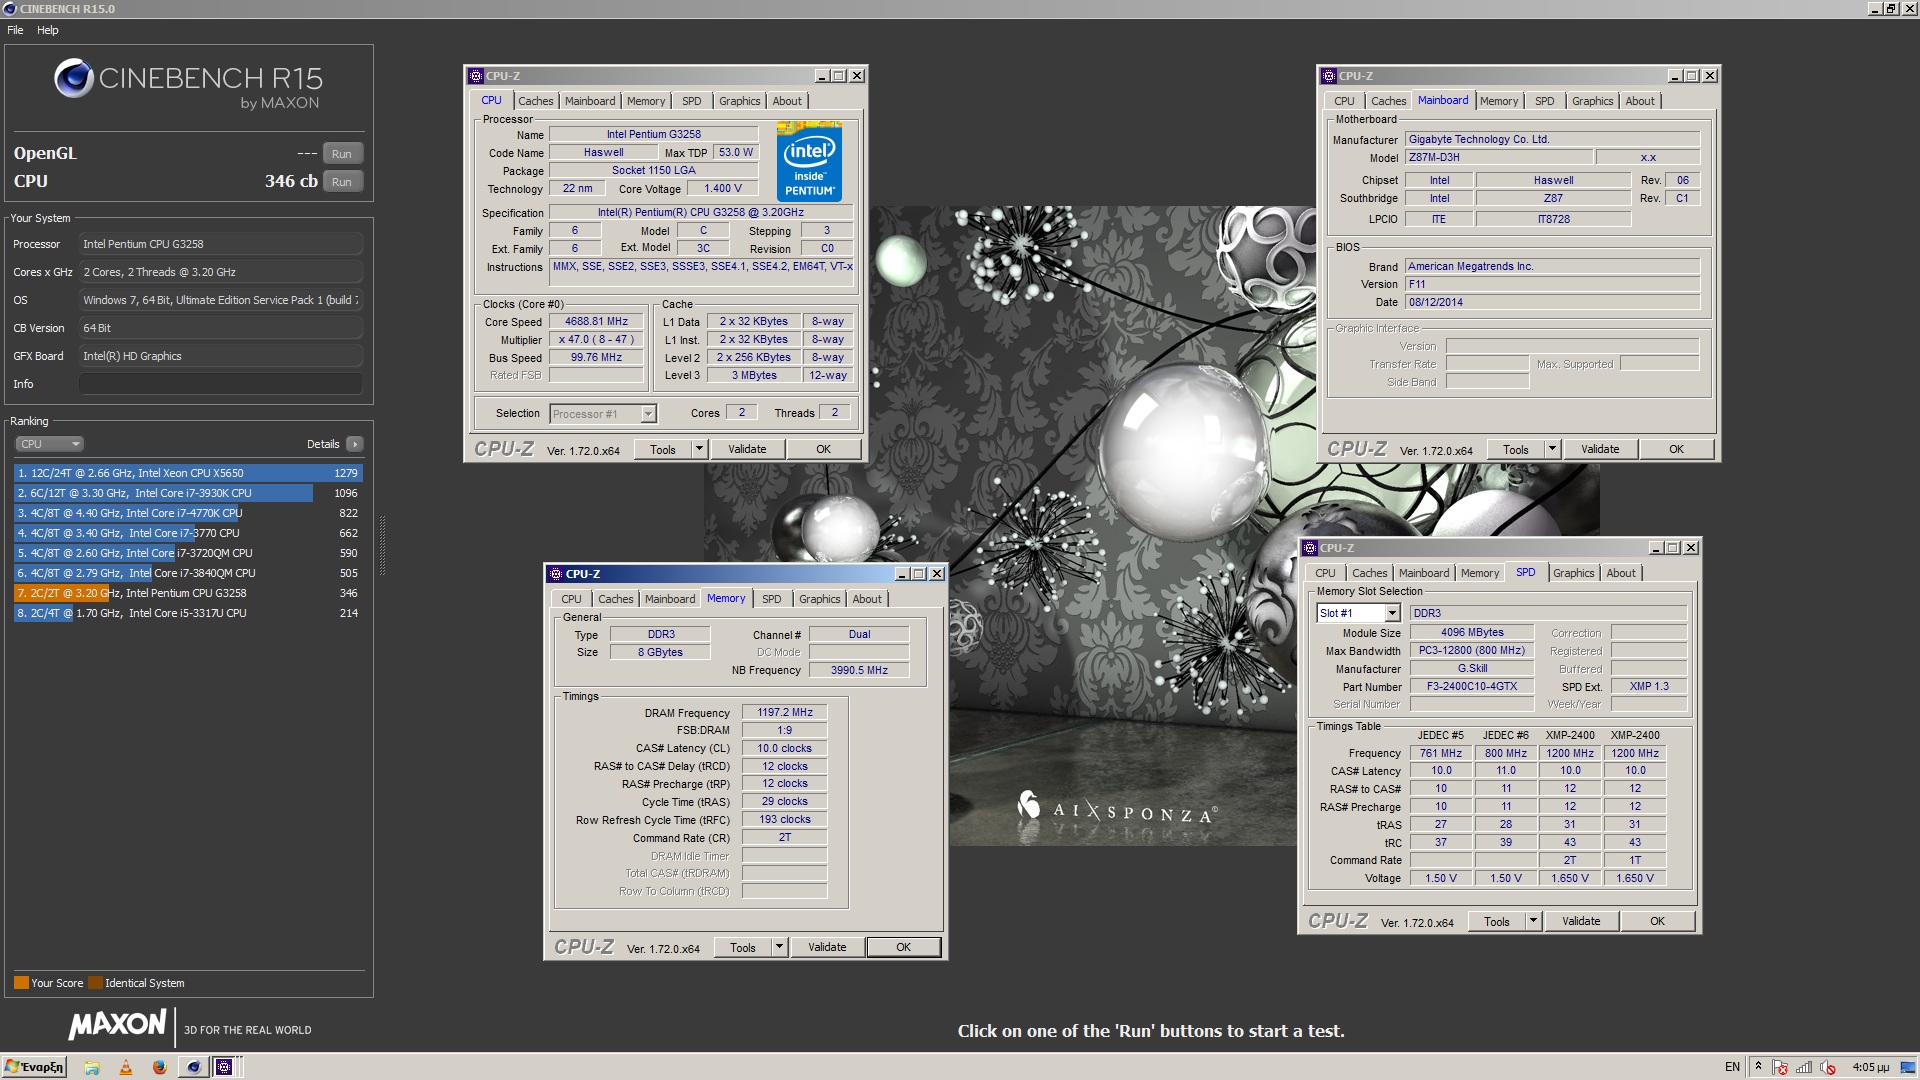Click motherboard model Z87M-D3H
Screen dimensions: 1920x1080
click(x=1498, y=158)
